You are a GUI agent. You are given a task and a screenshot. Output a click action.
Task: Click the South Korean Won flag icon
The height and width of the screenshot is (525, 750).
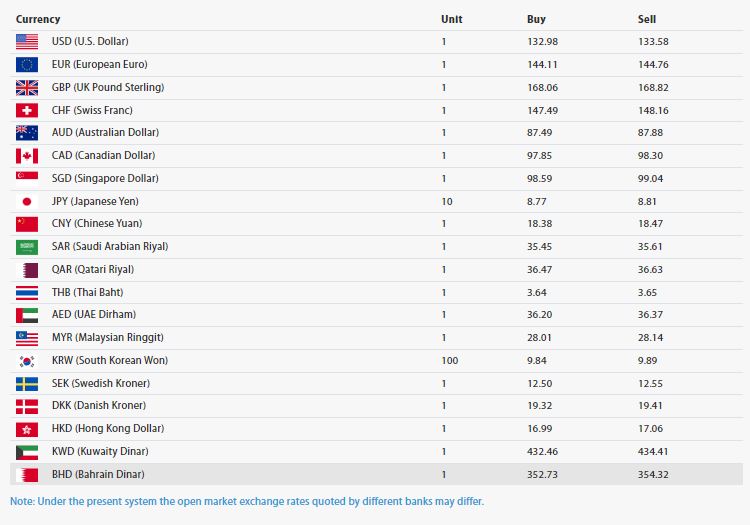[27, 361]
